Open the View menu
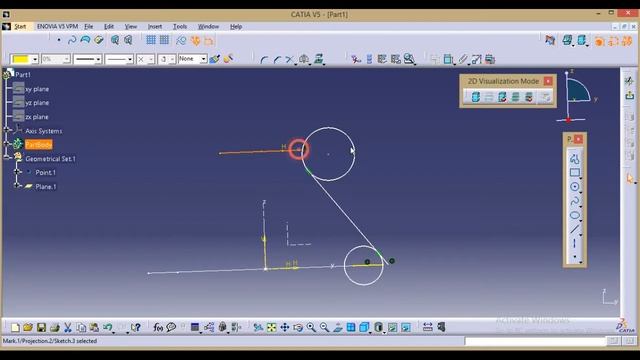This screenshot has width=640, height=360. click(131, 27)
